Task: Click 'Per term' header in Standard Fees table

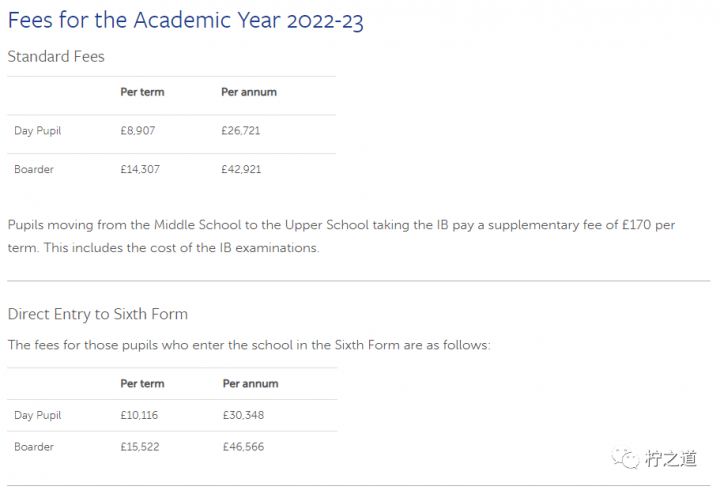Action: [x=142, y=92]
